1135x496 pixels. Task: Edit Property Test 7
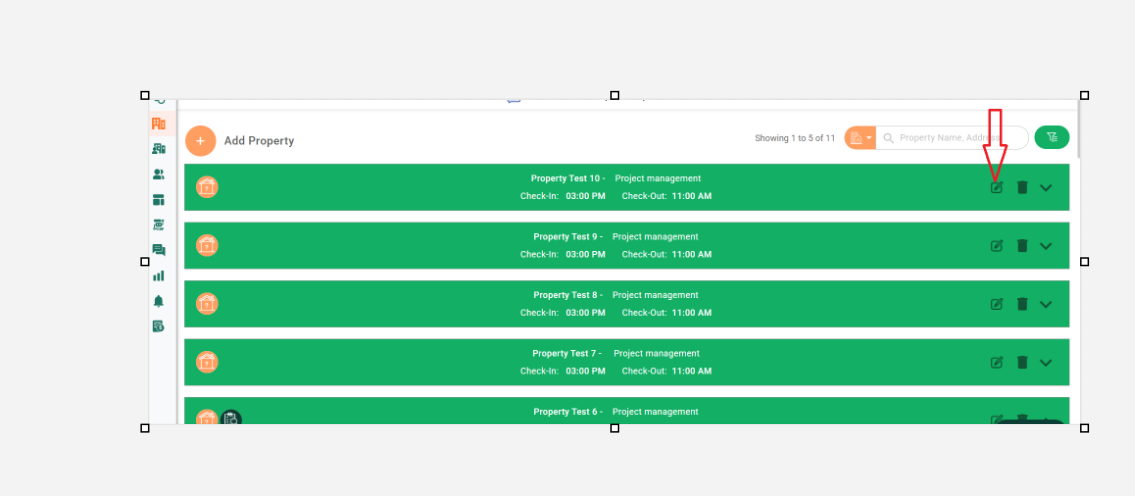click(997, 363)
